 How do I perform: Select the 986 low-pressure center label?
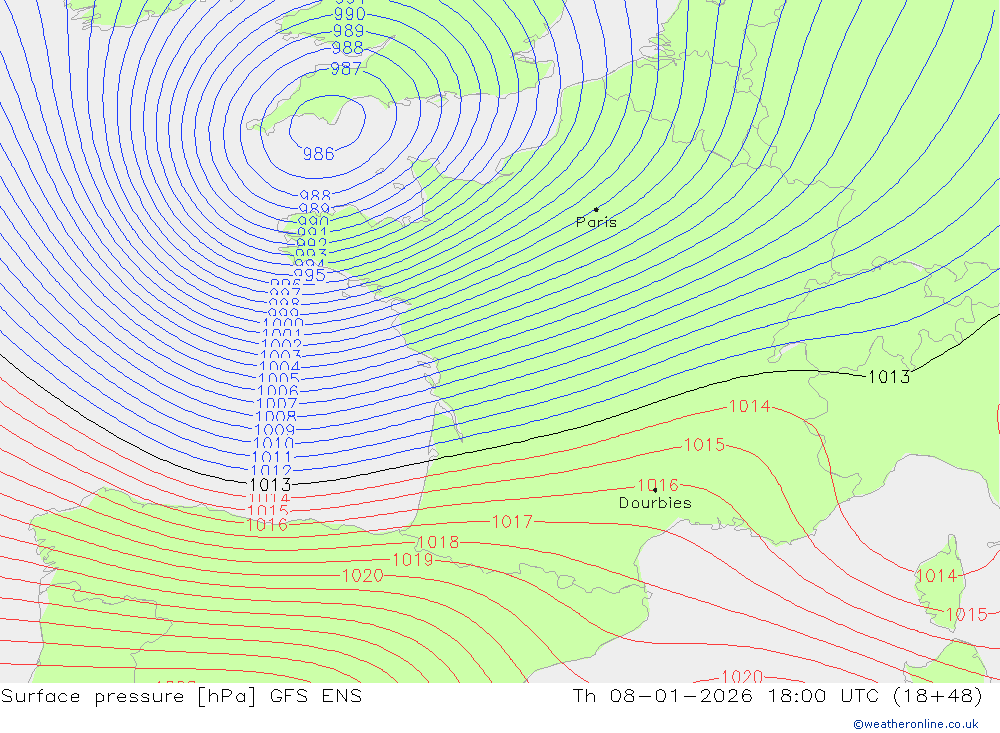(x=318, y=154)
